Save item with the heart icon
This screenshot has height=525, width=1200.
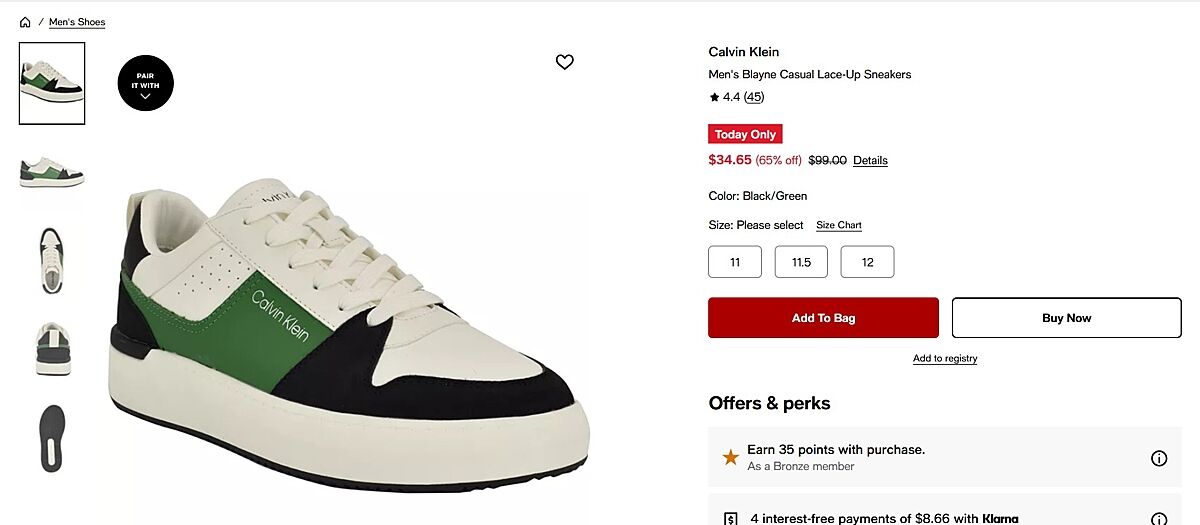565,62
